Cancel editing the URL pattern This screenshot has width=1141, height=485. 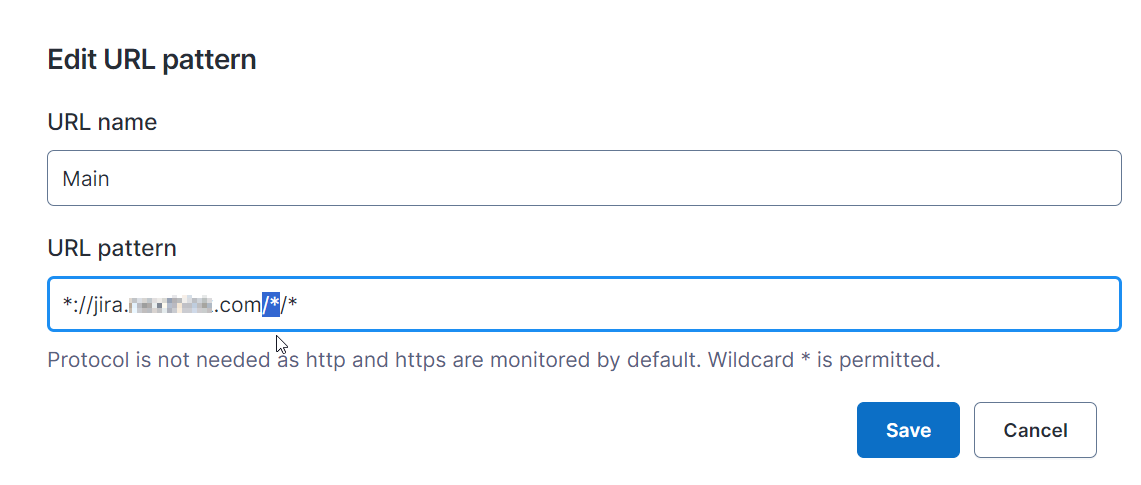[x=1035, y=430]
